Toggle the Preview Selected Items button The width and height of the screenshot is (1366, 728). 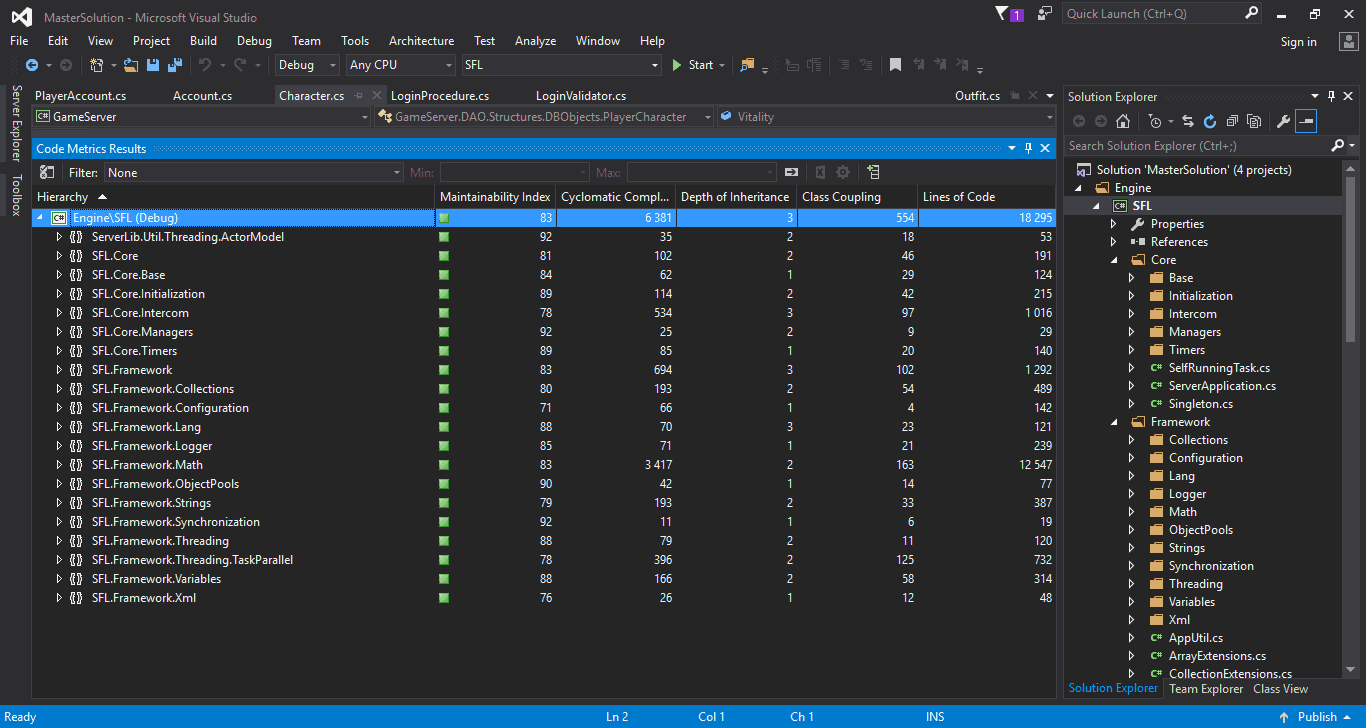pos(1306,122)
